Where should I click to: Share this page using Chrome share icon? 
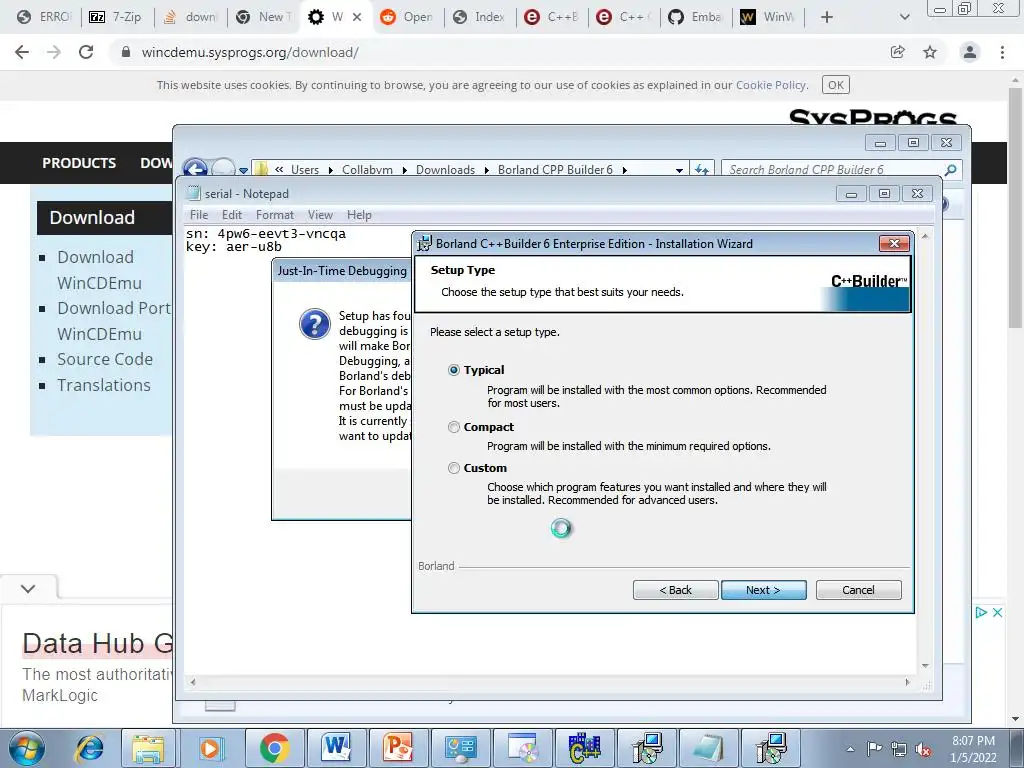898,52
